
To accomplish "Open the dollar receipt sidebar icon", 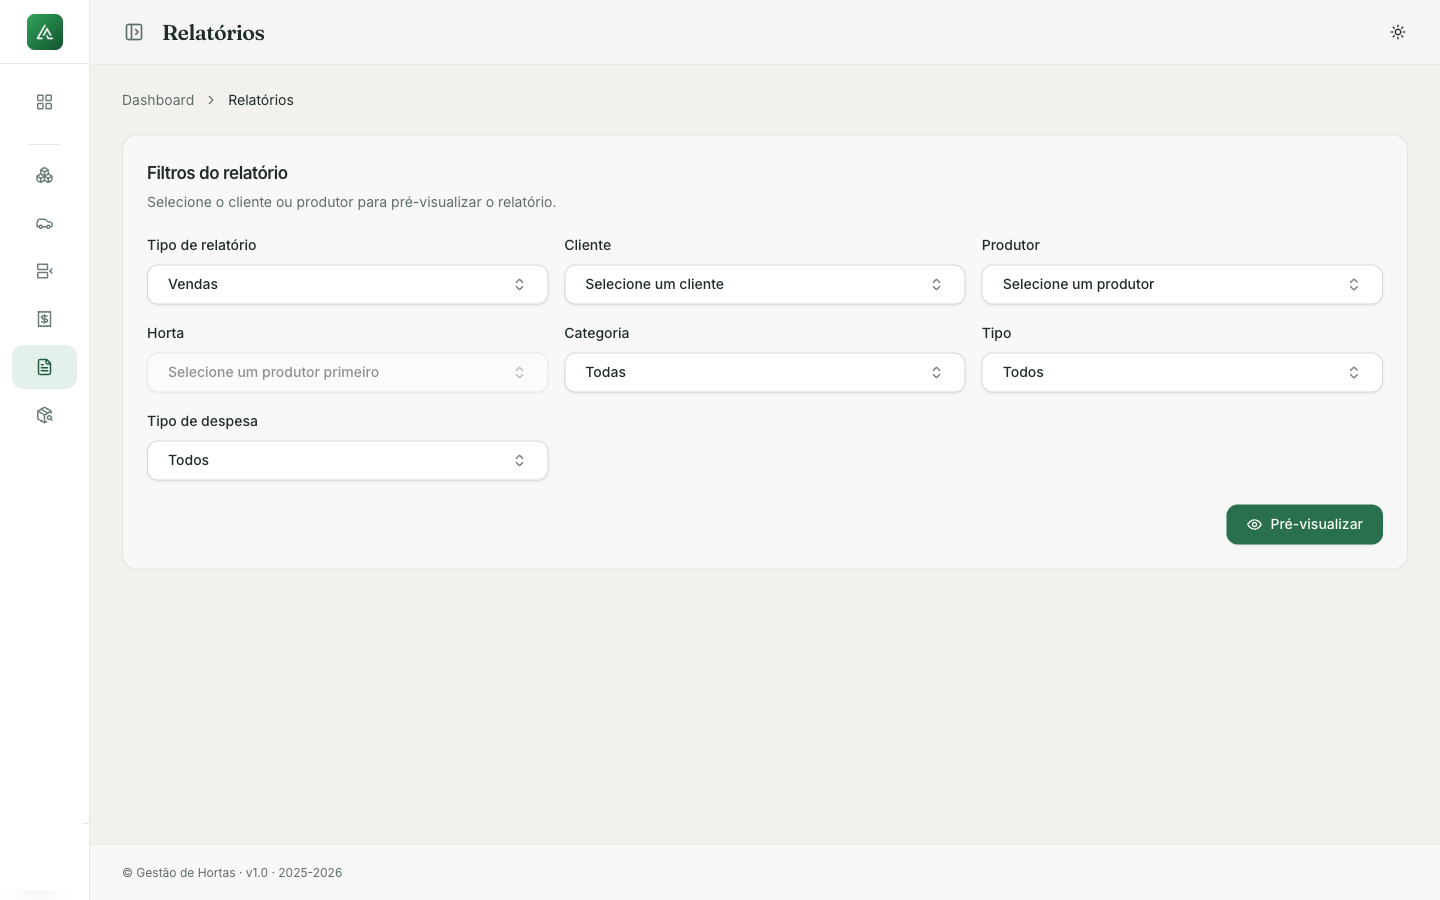I will [x=44, y=319].
